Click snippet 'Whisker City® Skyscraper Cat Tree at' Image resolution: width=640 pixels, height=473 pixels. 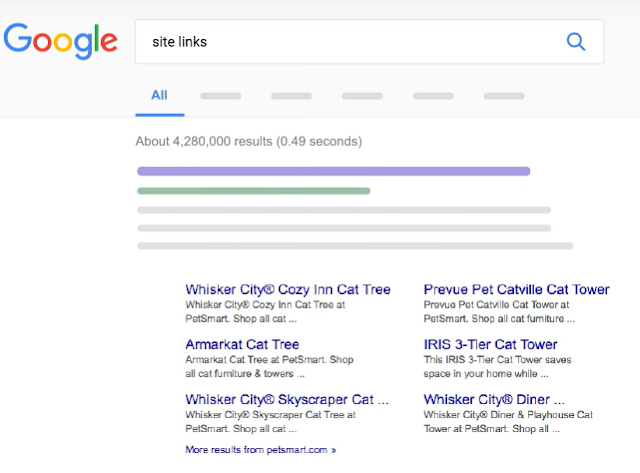click(271, 415)
